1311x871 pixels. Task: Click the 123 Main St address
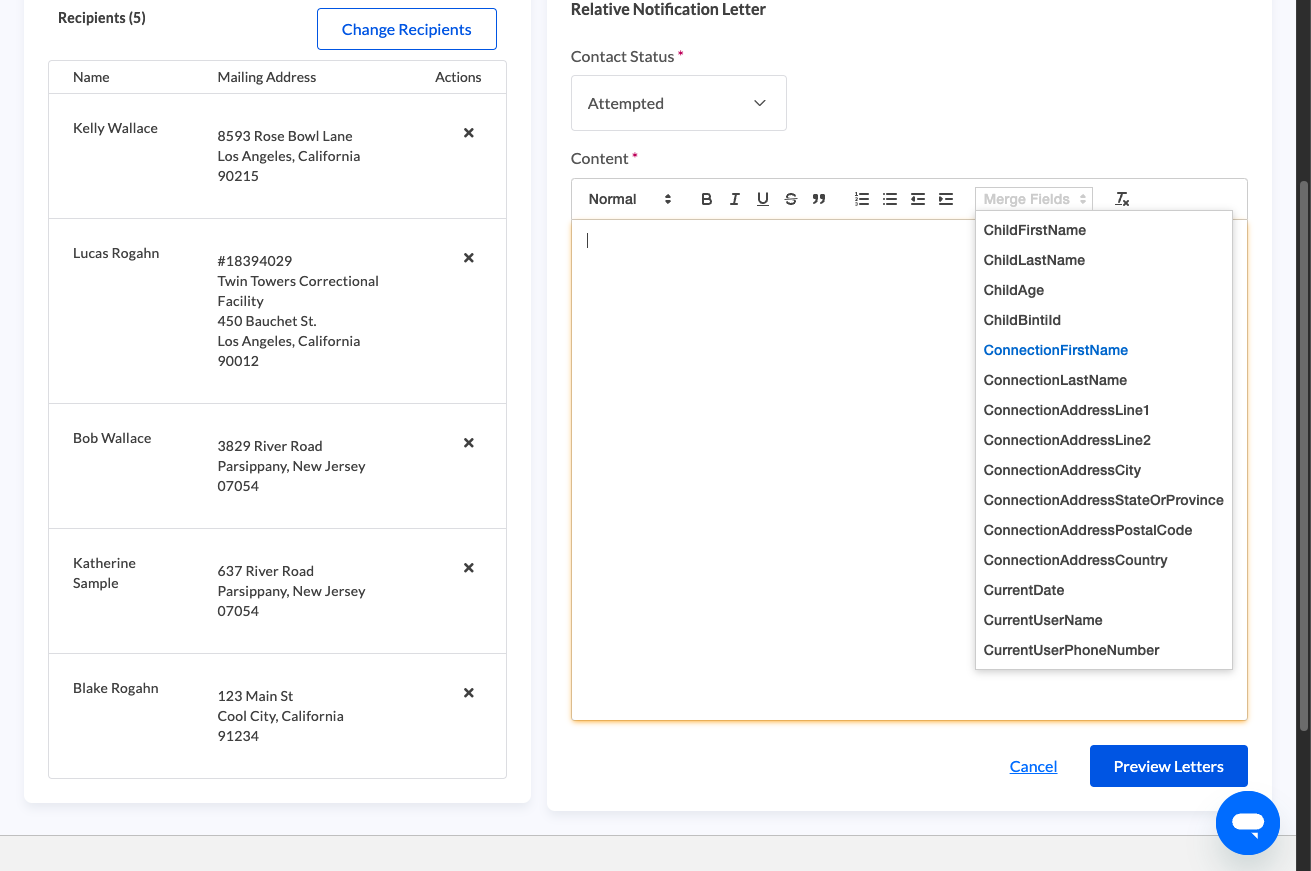tap(280, 716)
